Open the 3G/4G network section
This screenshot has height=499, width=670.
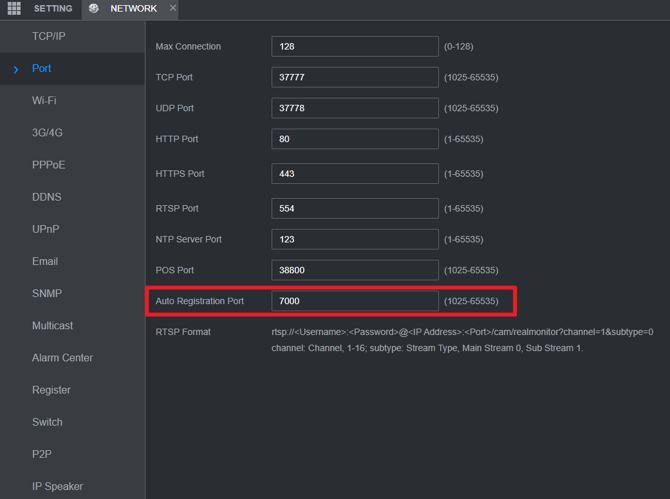tap(47, 133)
